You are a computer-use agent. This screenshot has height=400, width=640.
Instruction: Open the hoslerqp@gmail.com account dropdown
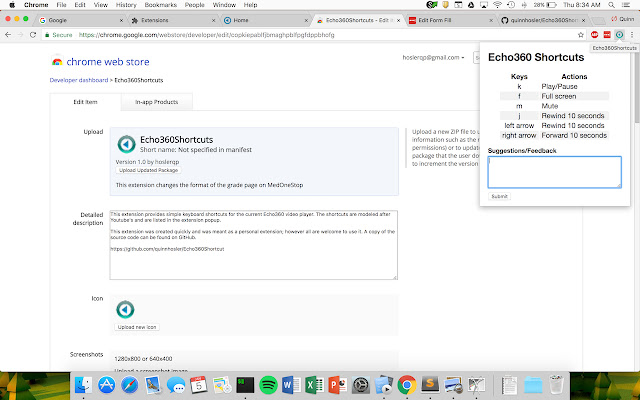(433, 58)
